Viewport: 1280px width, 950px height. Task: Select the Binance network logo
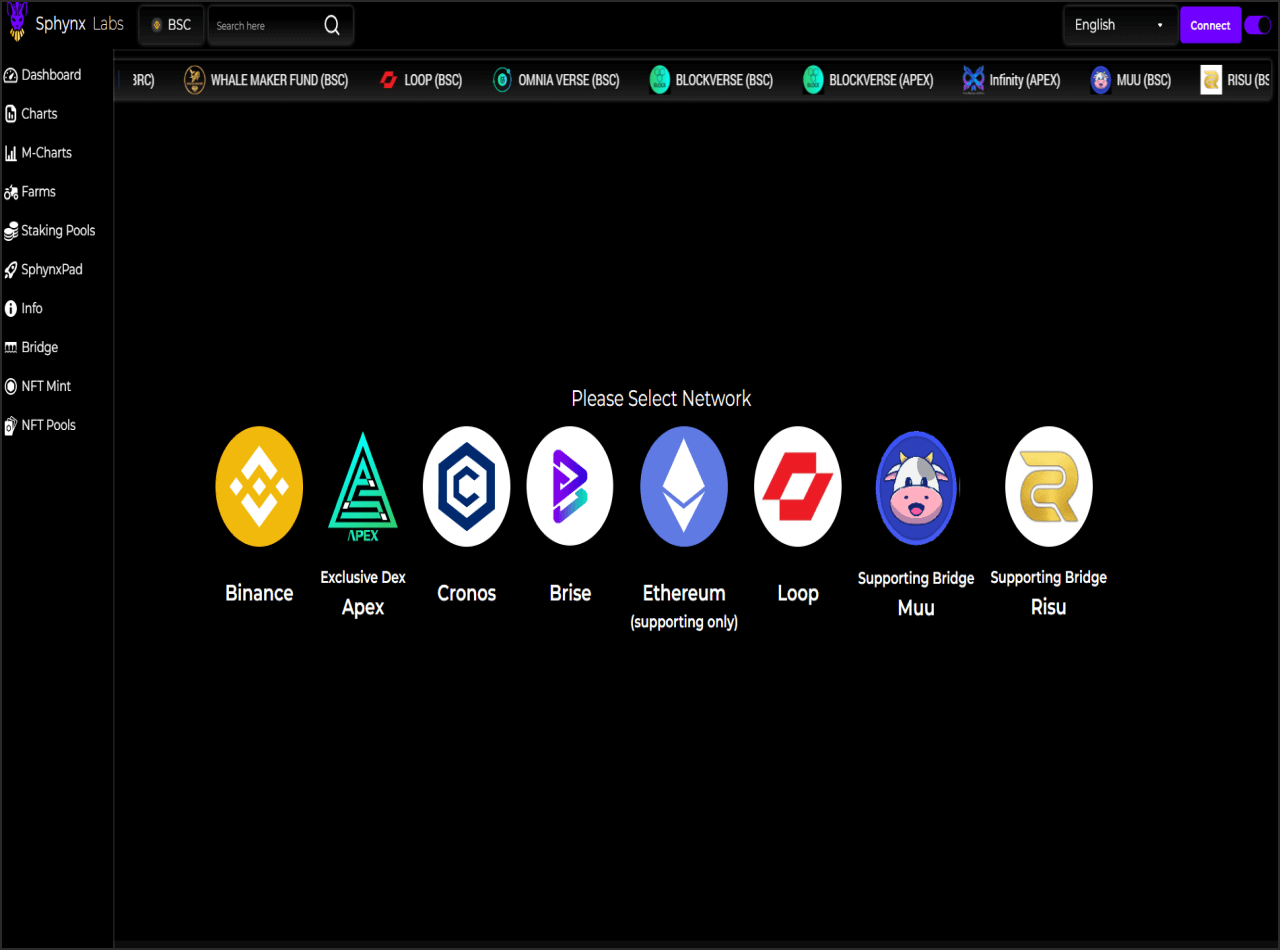coord(259,486)
